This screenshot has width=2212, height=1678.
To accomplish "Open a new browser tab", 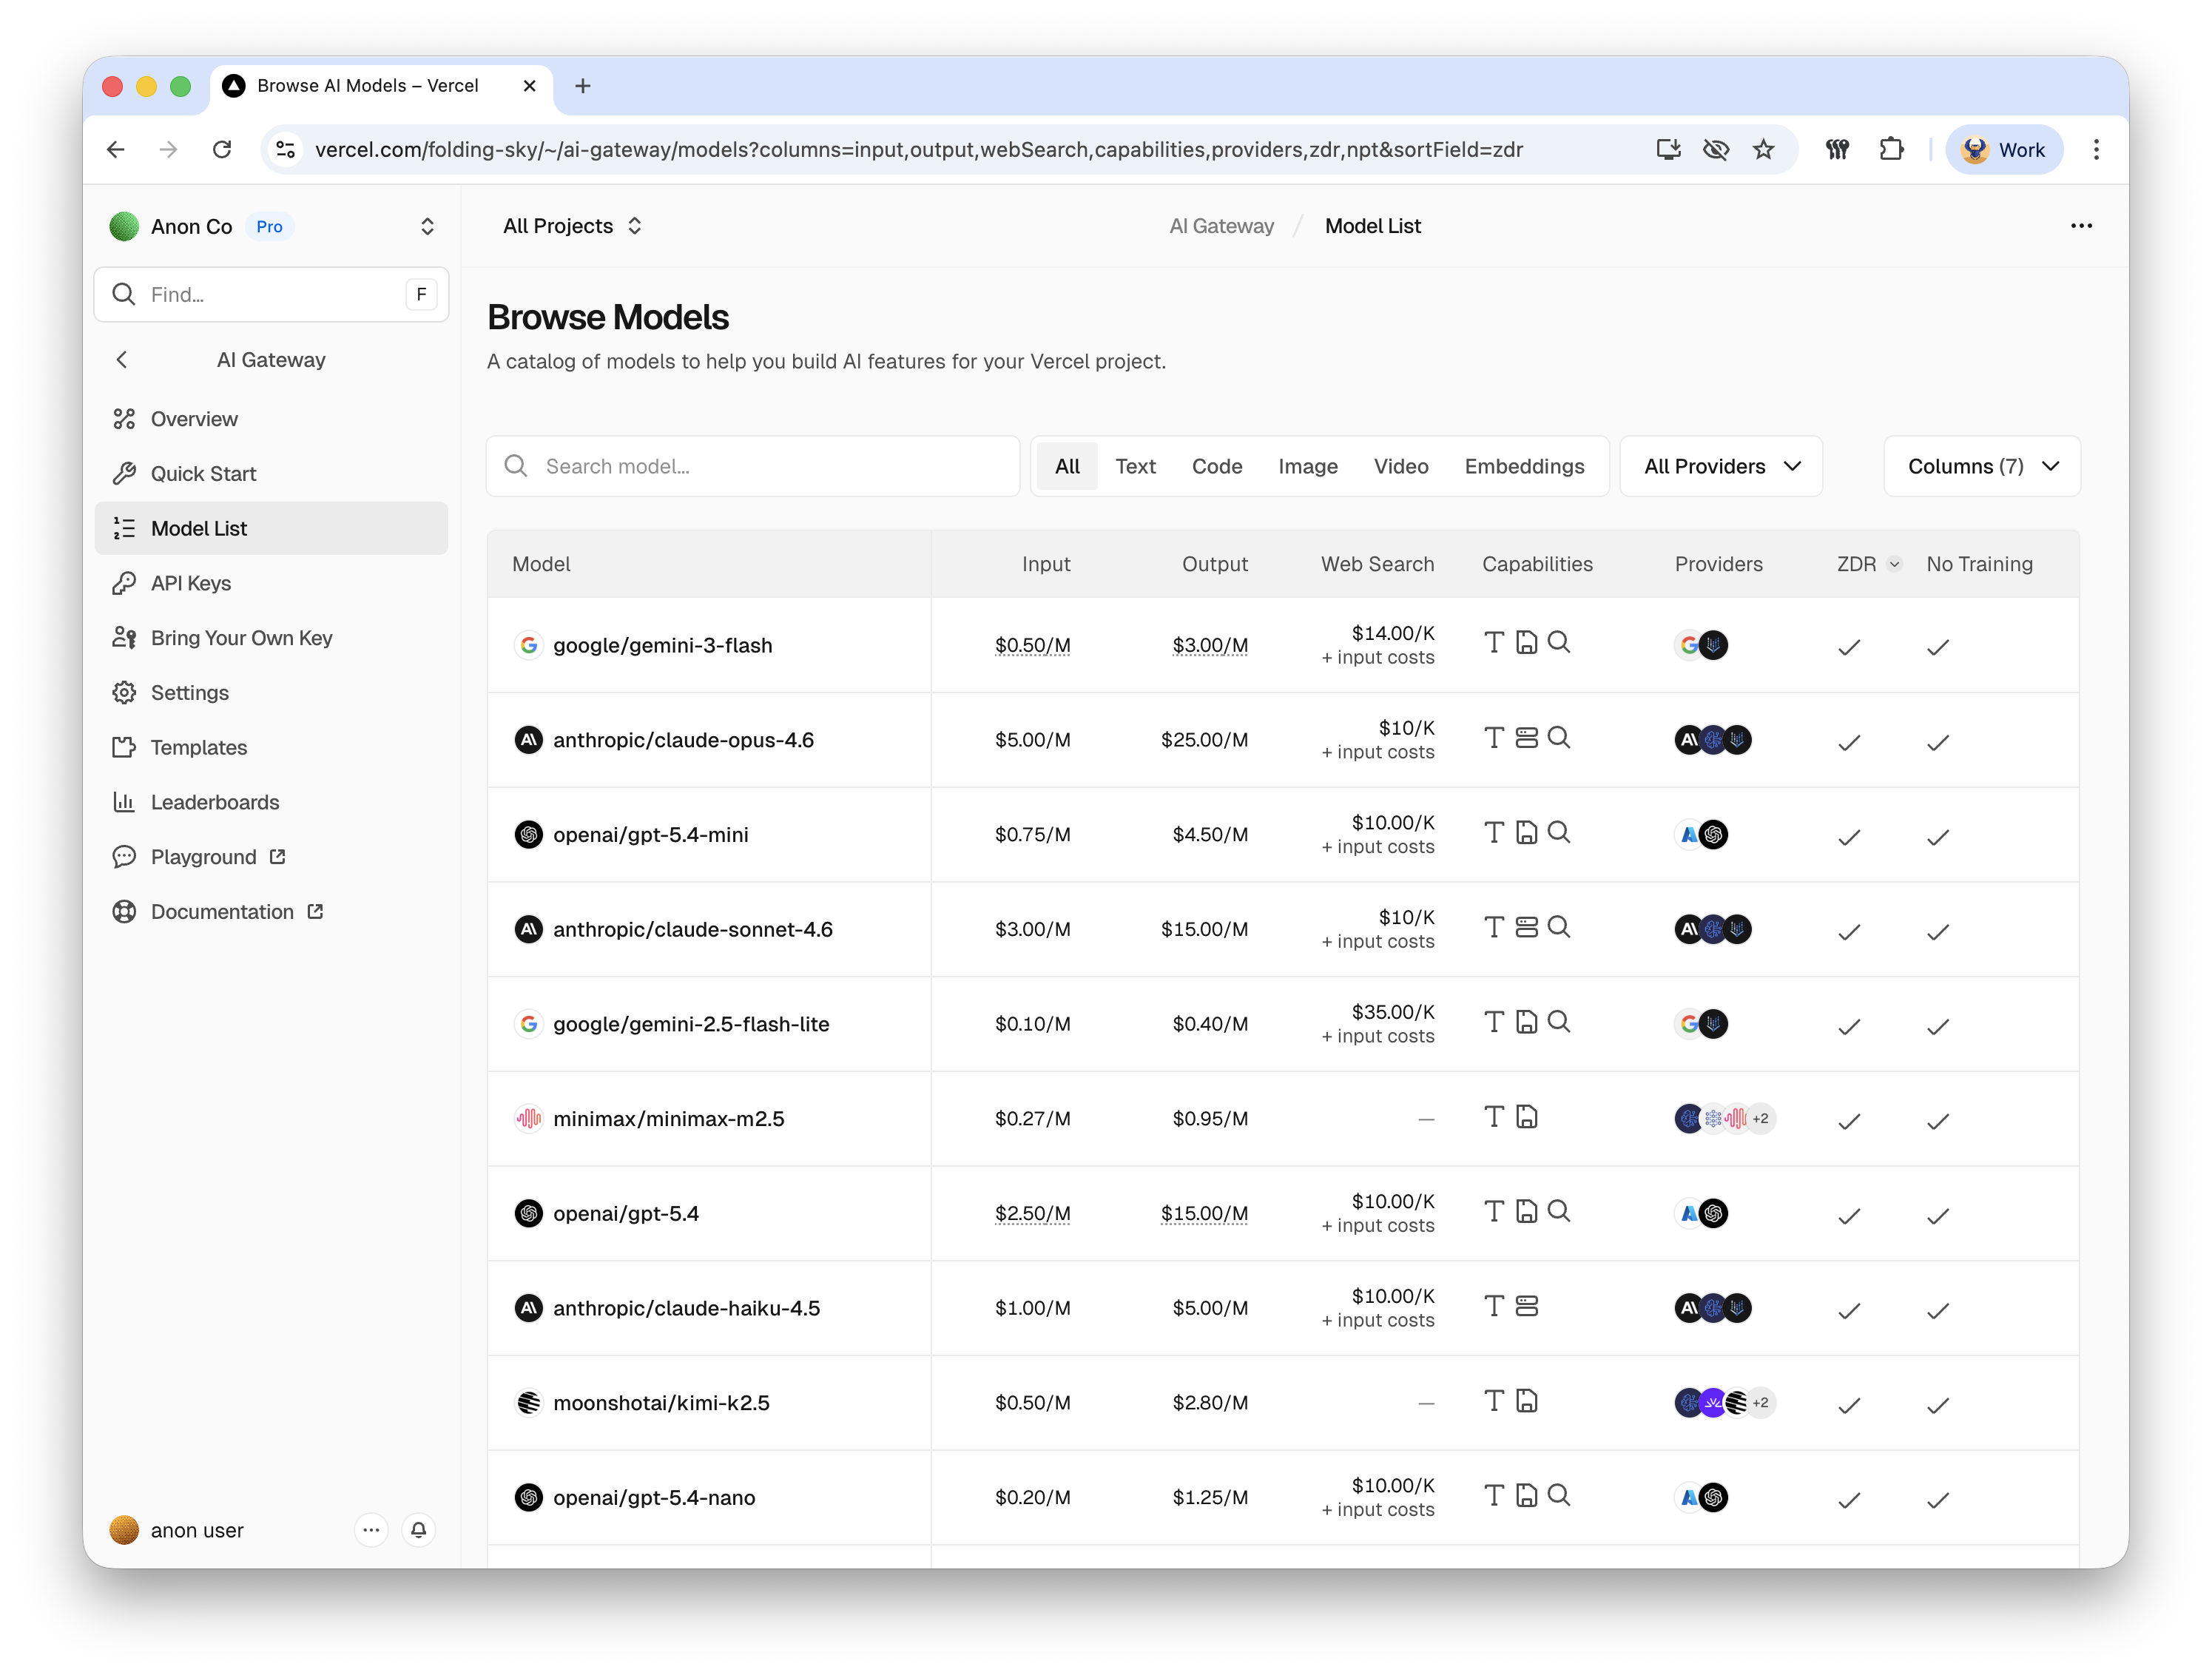I will pos(583,86).
